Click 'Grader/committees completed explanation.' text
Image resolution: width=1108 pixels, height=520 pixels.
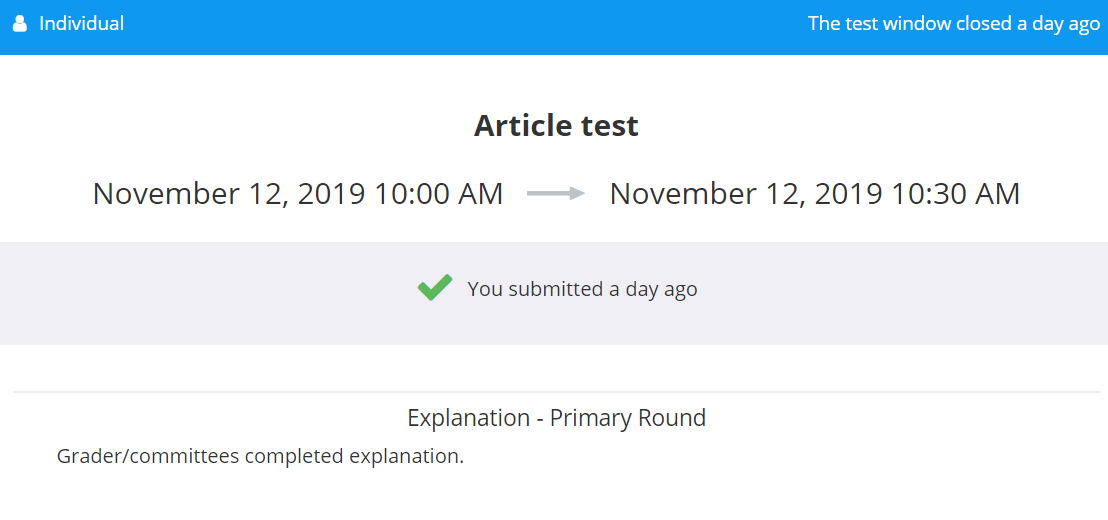tap(260, 456)
